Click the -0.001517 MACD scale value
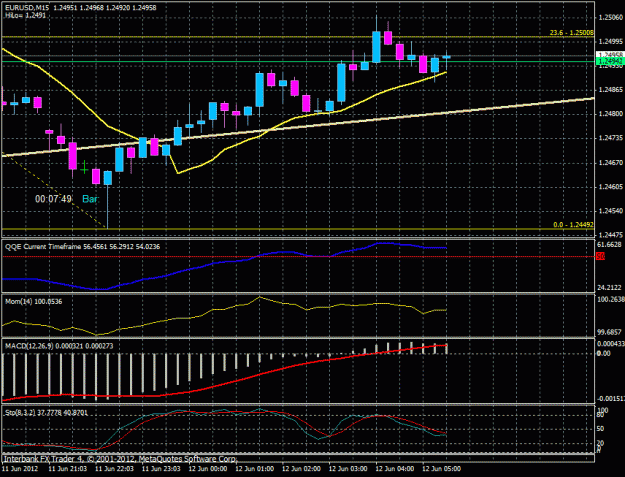625x477 pixels. (611, 398)
